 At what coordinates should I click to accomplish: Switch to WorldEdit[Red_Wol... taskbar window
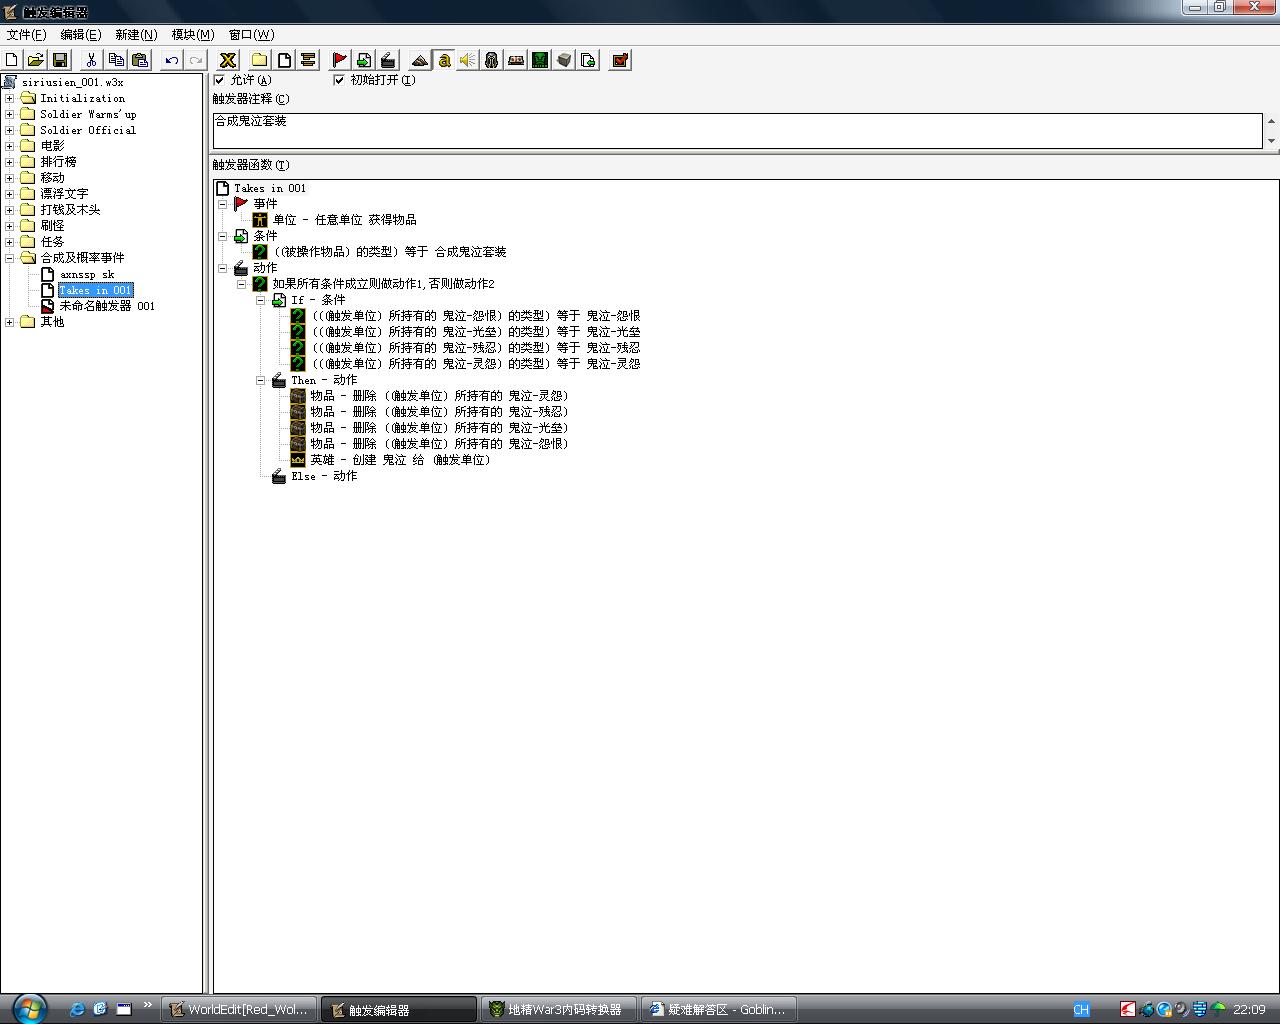(239, 1009)
